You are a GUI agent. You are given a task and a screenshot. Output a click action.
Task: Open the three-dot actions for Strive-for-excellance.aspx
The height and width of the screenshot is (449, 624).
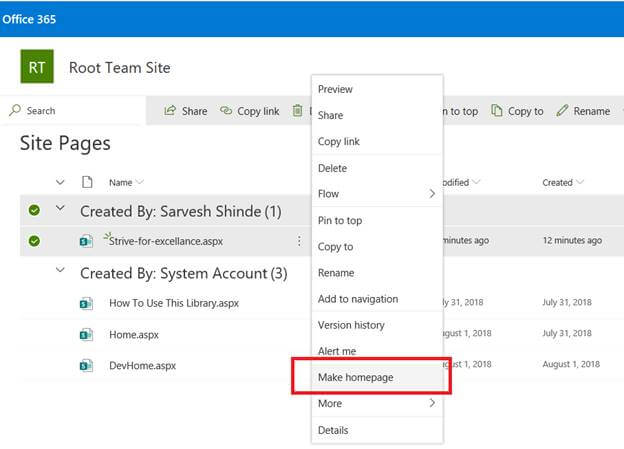coord(299,240)
